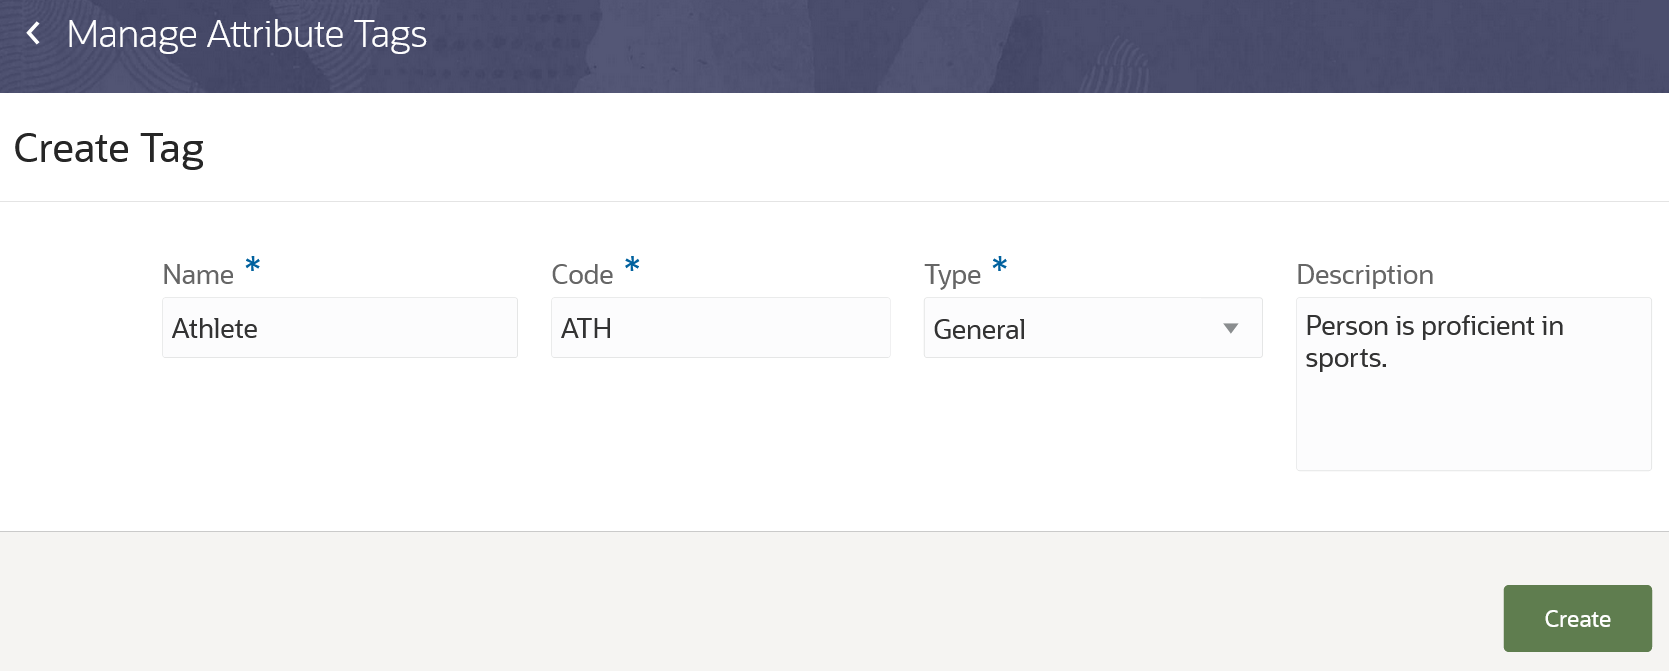Click the left-facing chevron beside the title
1673x672 pixels.
click(x=33, y=33)
